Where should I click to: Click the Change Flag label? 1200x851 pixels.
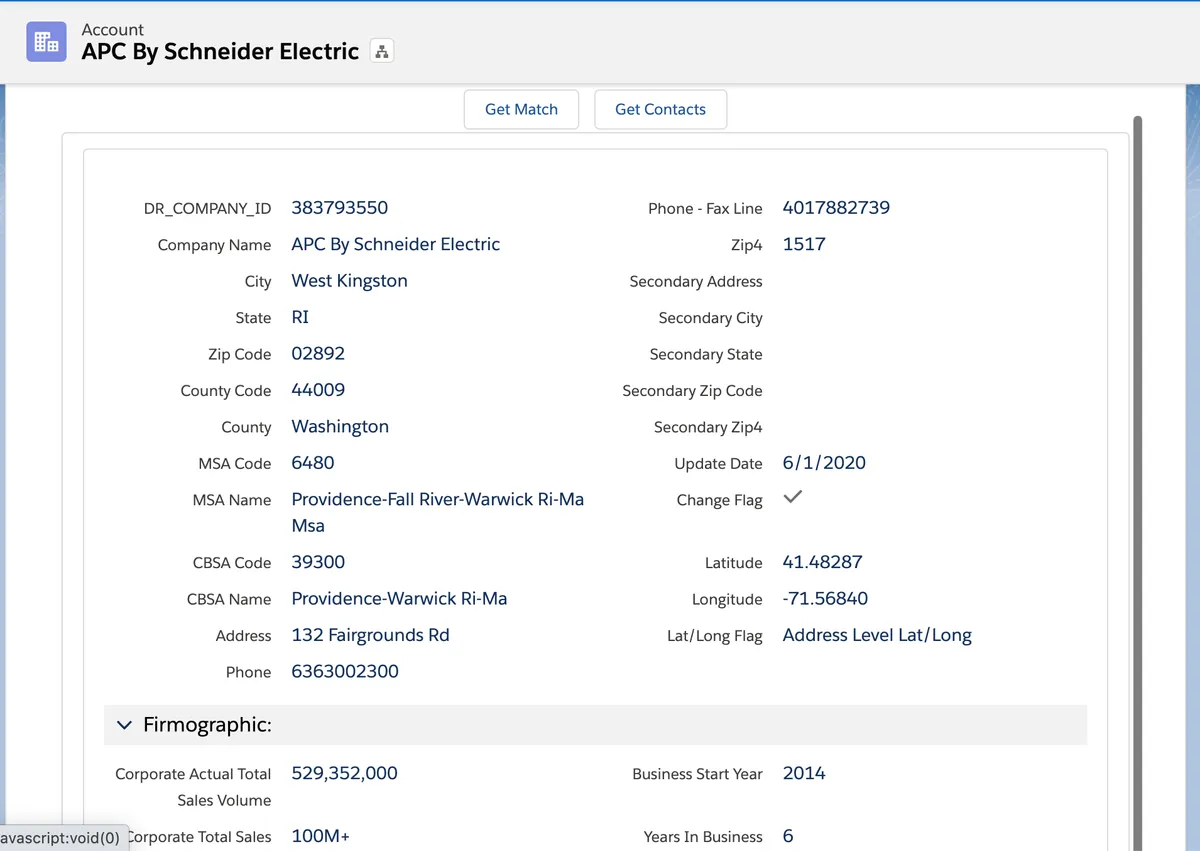tap(719, 500)
